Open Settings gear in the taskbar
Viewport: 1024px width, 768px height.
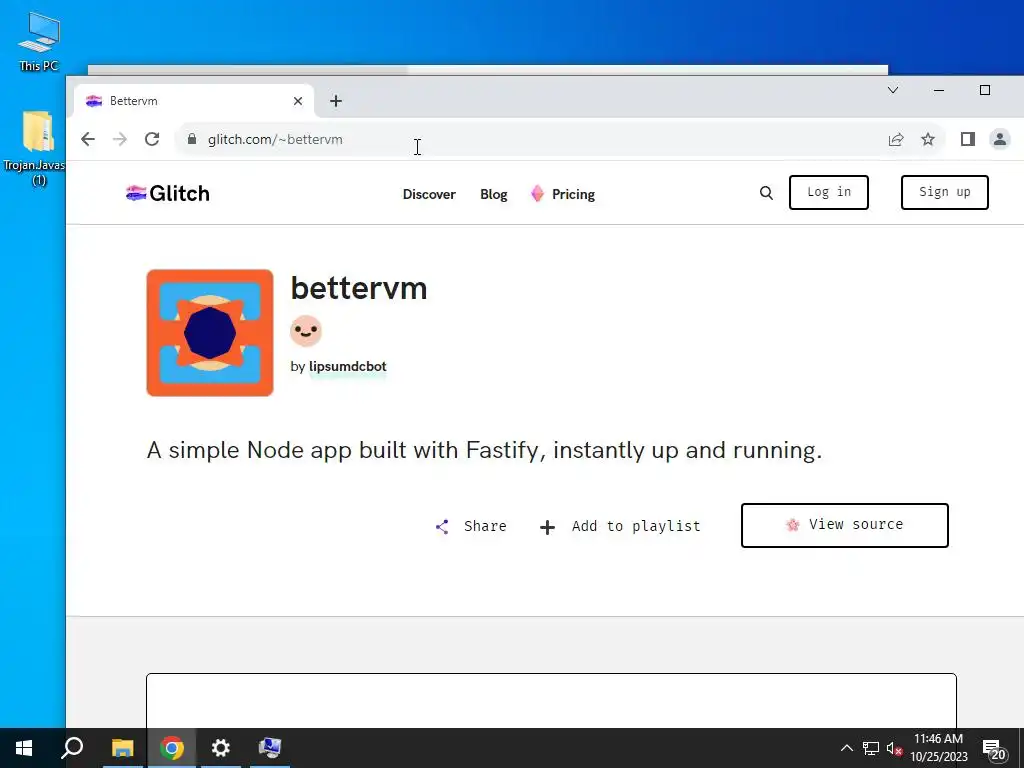(x=221, y=748)
